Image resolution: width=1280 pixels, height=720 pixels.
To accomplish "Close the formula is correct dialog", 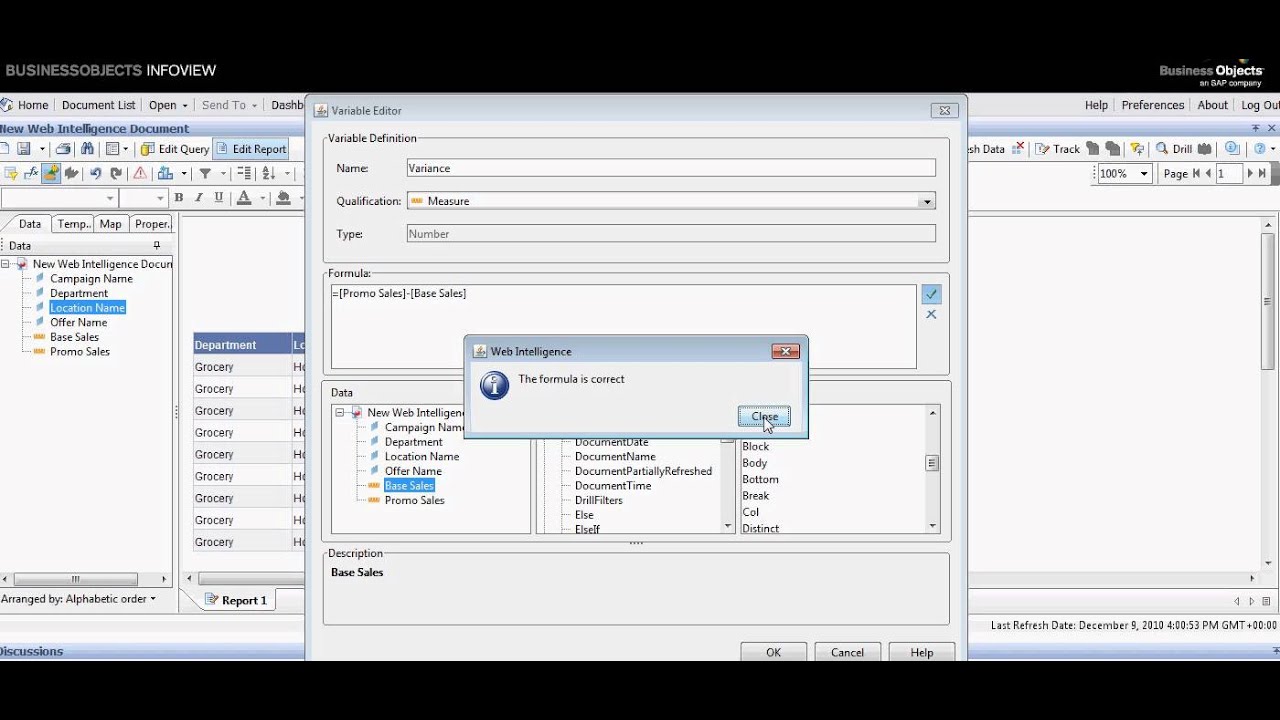I will click(764, 416).
